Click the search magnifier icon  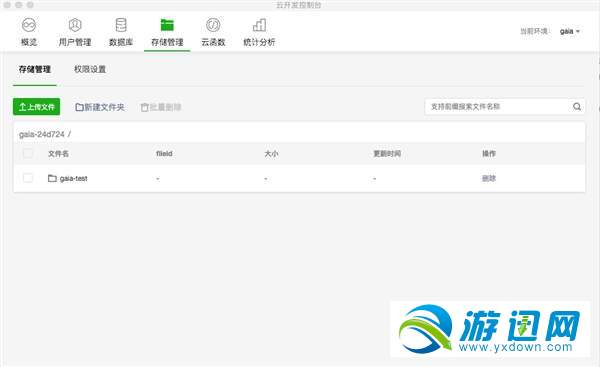(577, 107)
